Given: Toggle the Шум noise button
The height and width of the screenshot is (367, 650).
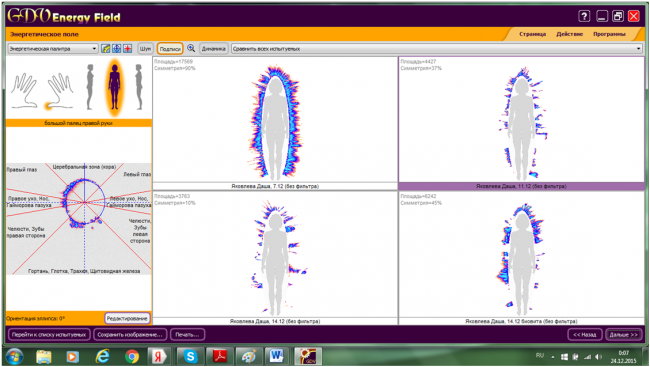Looking at the screenshot, I should (x=145, y=49).
